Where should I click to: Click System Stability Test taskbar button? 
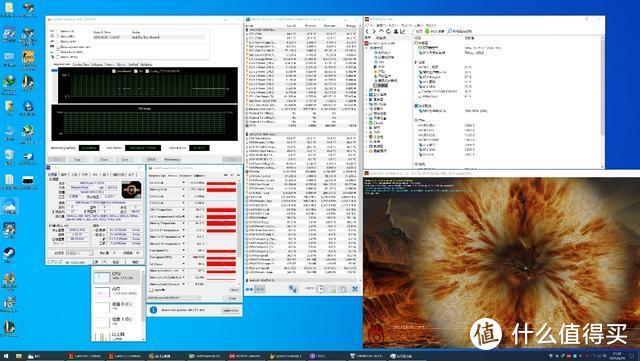[x=286, y=356]
